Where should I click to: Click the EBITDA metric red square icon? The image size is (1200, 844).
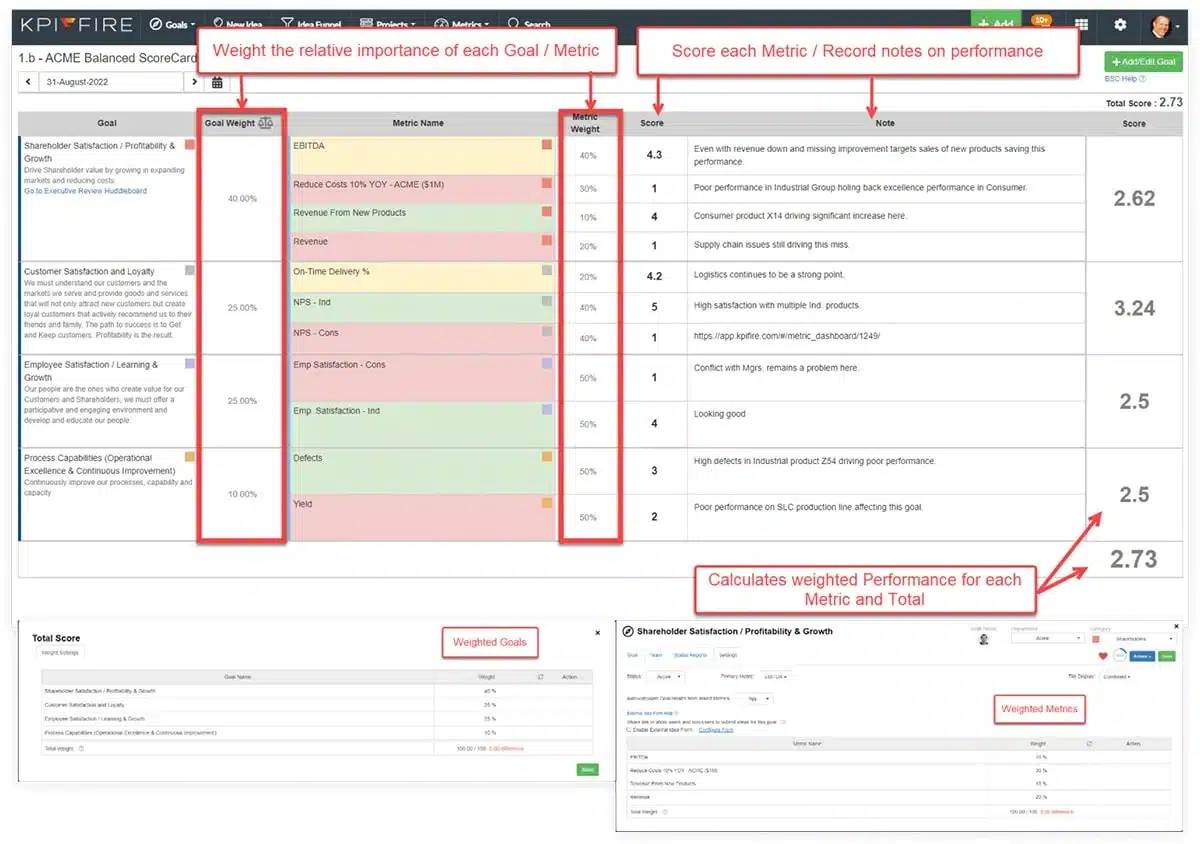(x=547, y=145)
